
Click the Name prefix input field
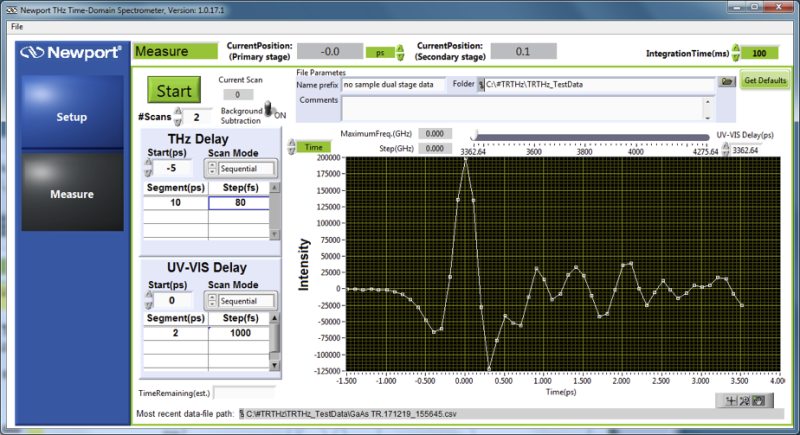pos(392,85)
